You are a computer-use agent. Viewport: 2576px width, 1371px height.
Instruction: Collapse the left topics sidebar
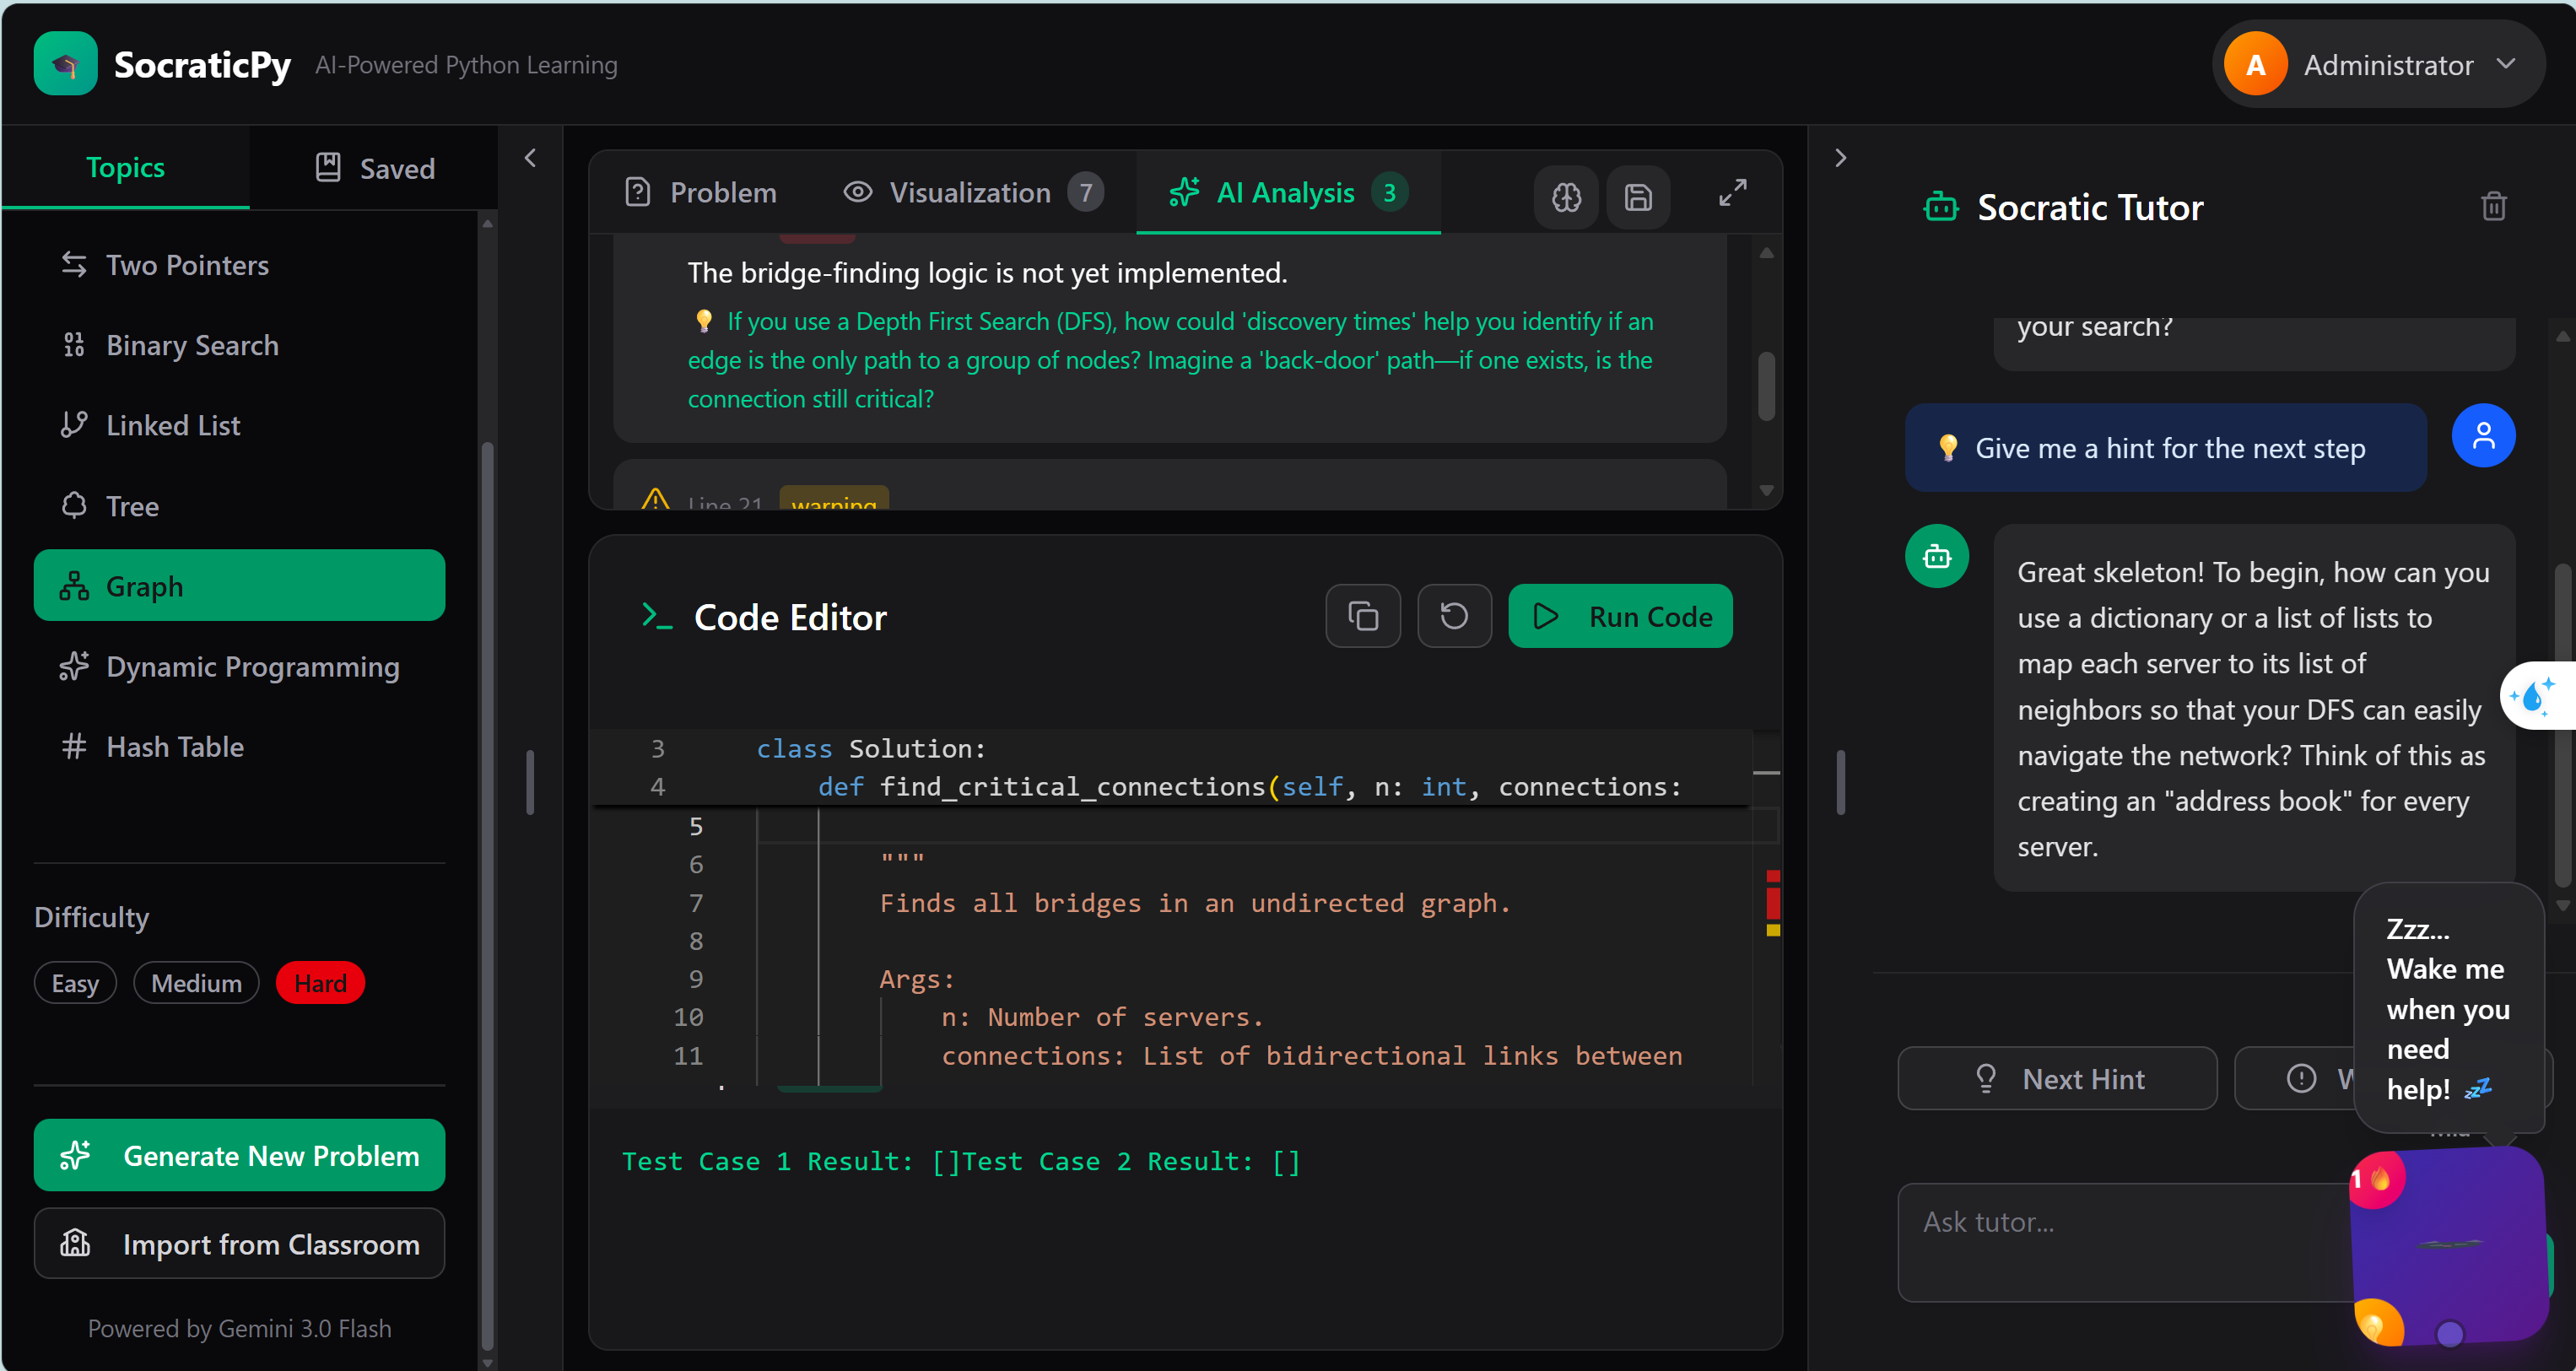point(530,158)
